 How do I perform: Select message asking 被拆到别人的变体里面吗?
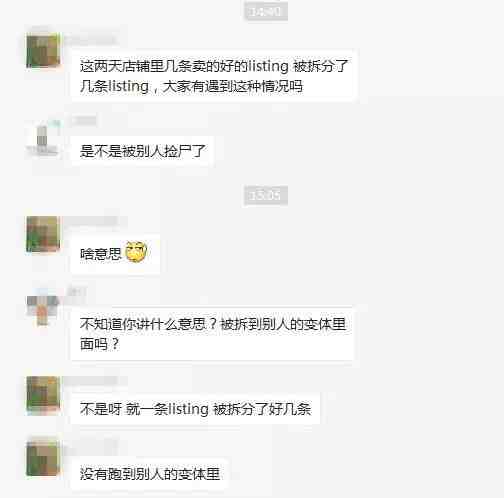click(213, 334)
